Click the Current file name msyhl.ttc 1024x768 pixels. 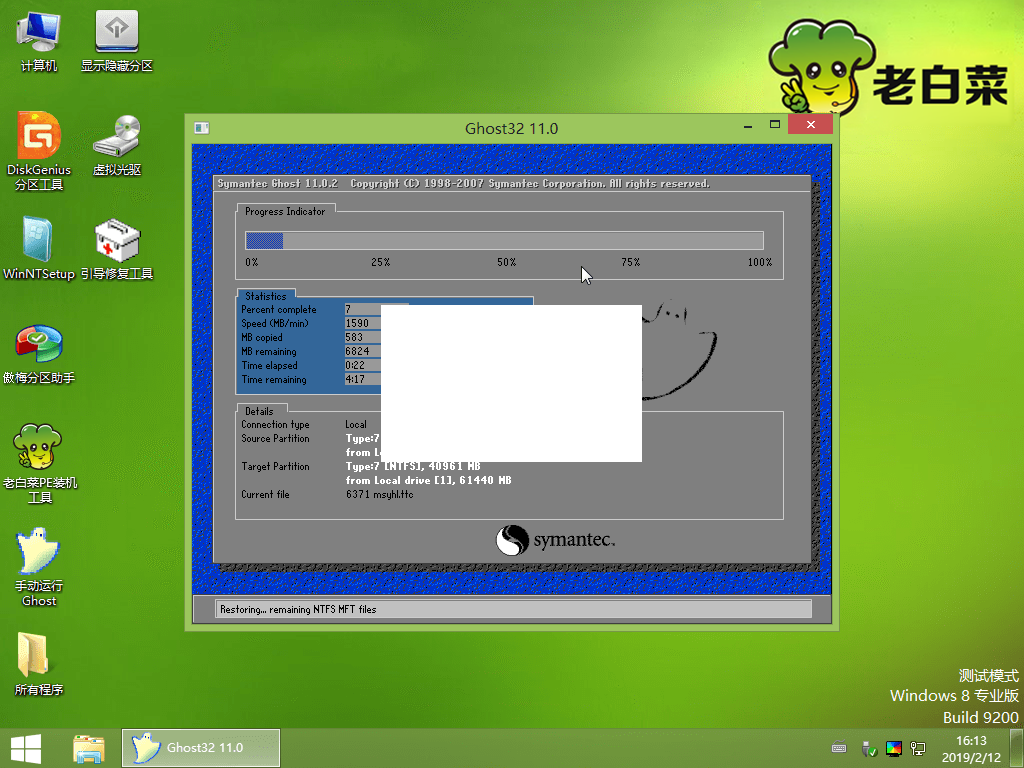[x=393, y=494]
